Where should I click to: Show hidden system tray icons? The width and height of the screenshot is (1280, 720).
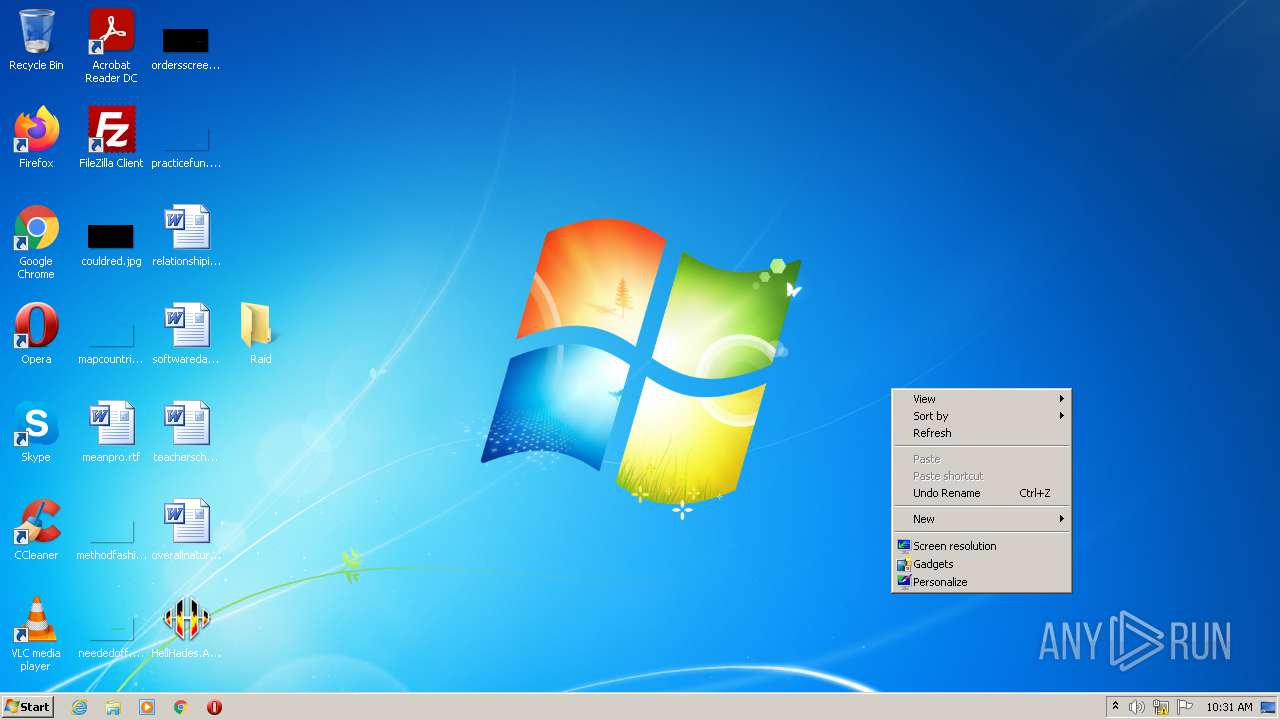[1115, 707]
